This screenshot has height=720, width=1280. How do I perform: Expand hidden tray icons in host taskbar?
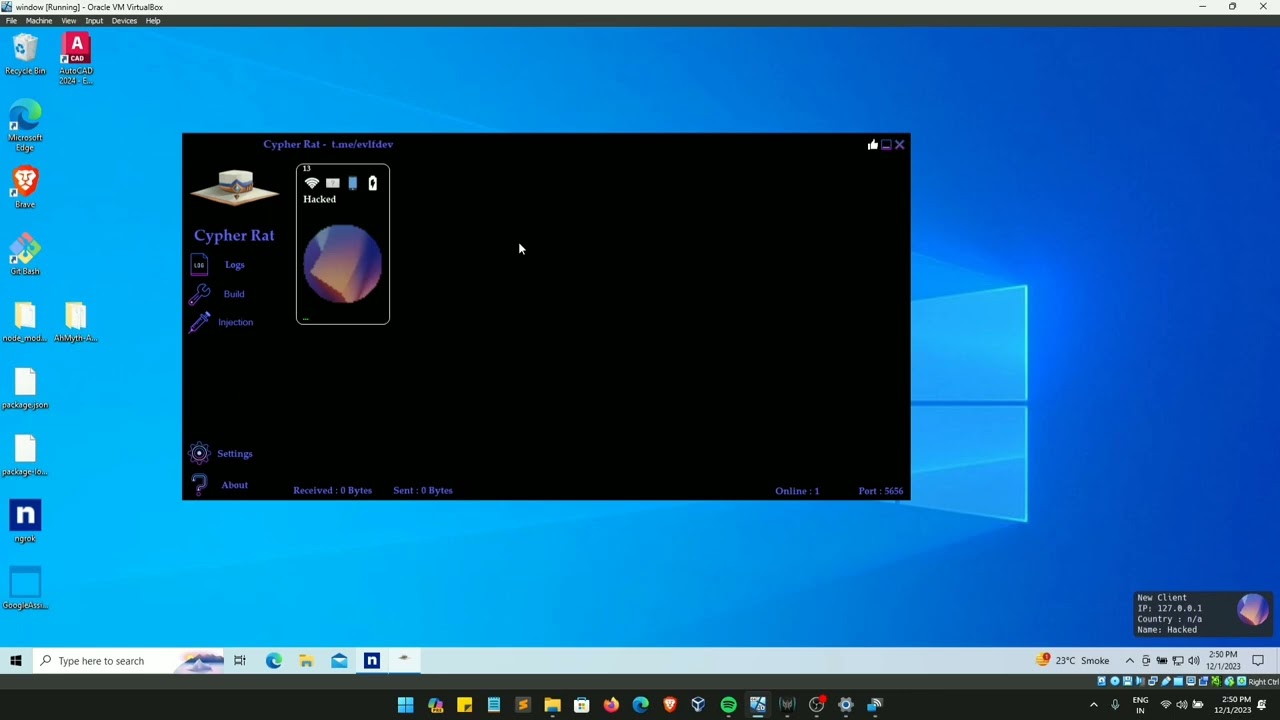(1093, 705)
